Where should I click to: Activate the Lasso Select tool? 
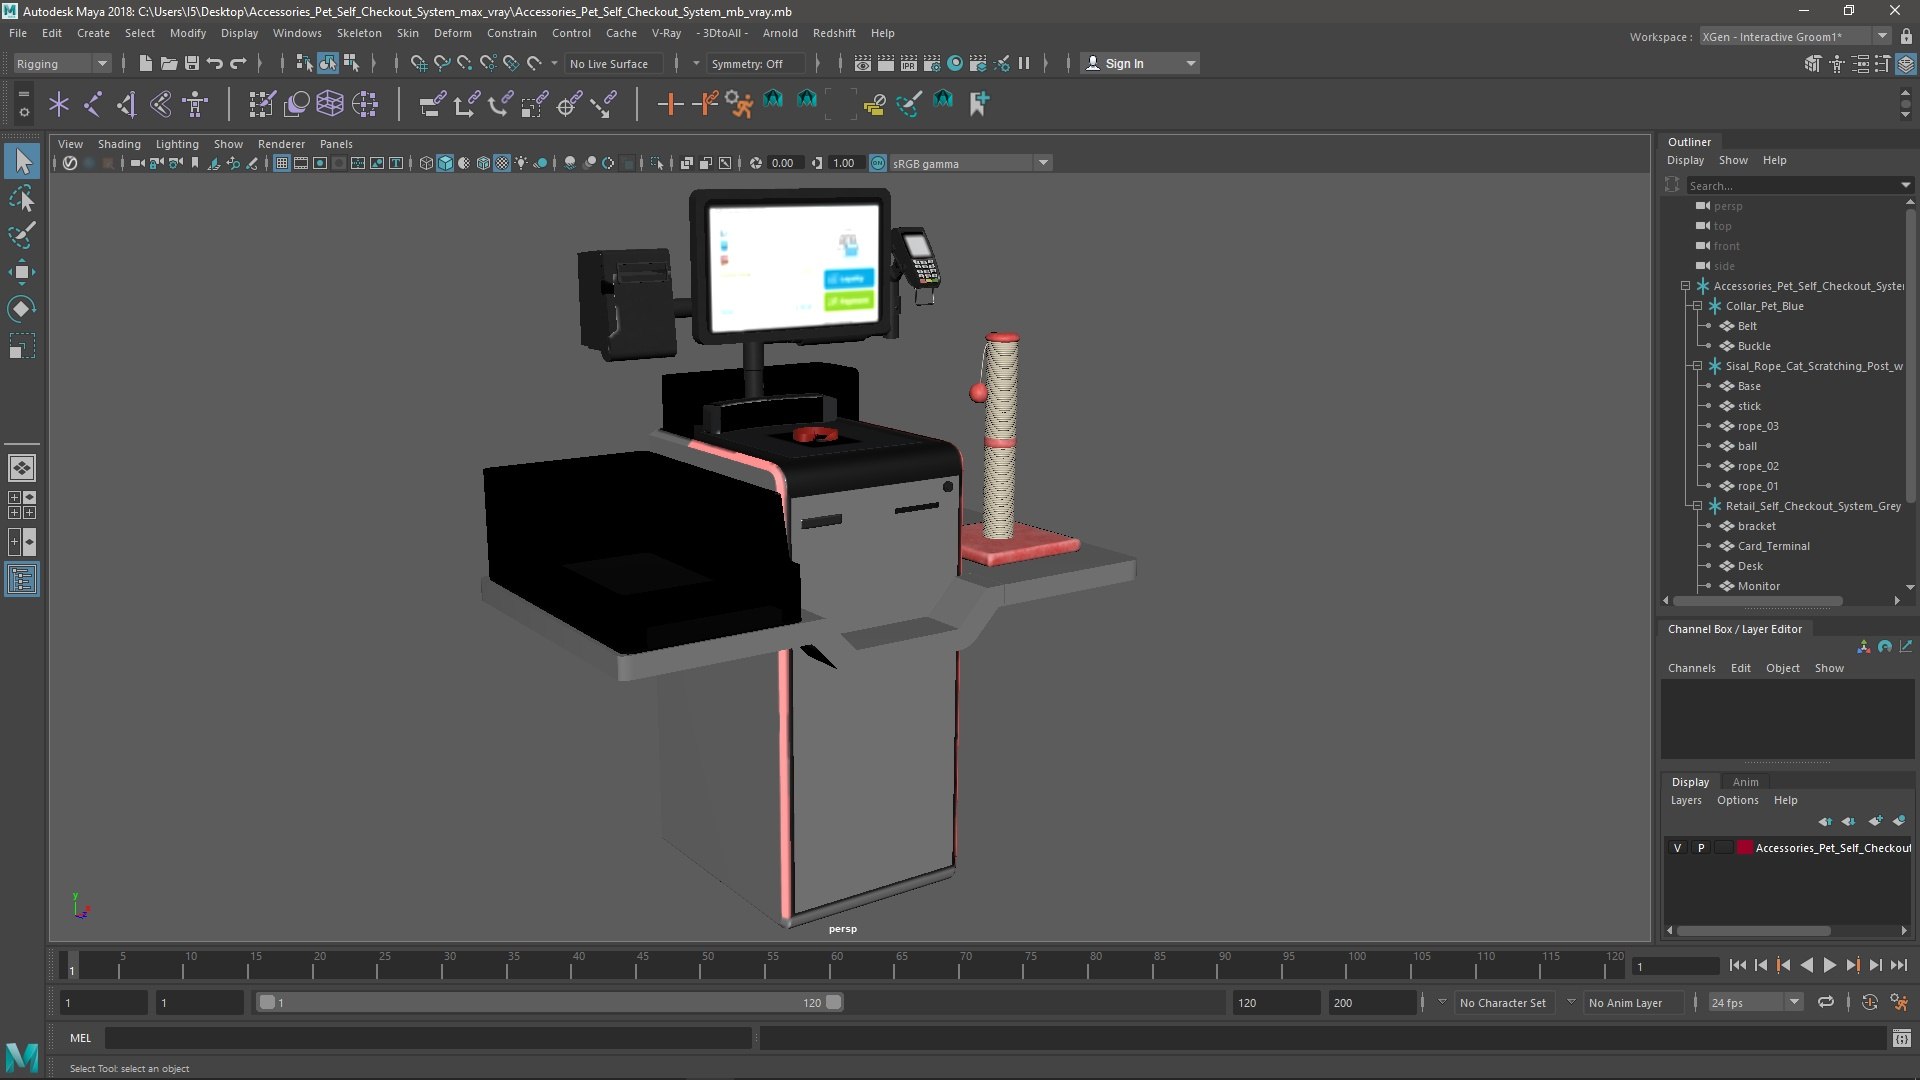point(22,198)
